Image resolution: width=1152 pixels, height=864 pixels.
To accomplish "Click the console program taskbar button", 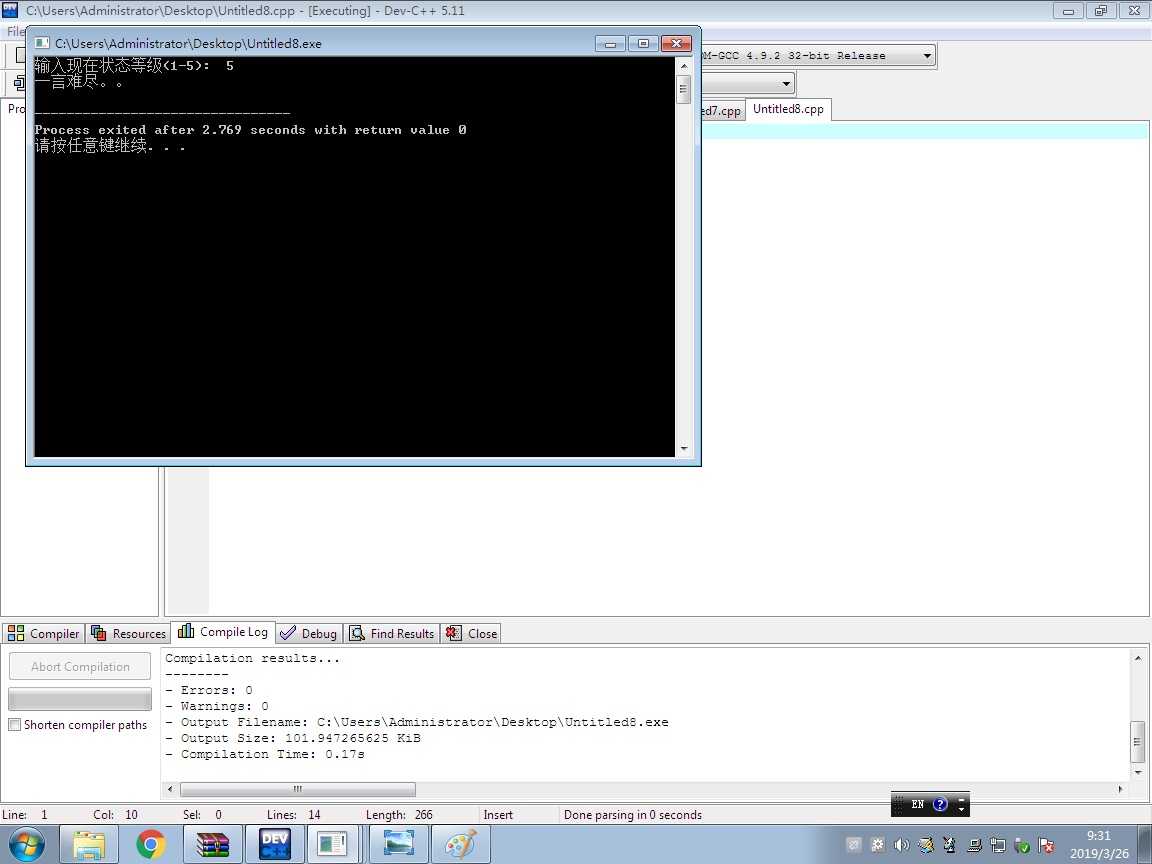I will [333, 844].
